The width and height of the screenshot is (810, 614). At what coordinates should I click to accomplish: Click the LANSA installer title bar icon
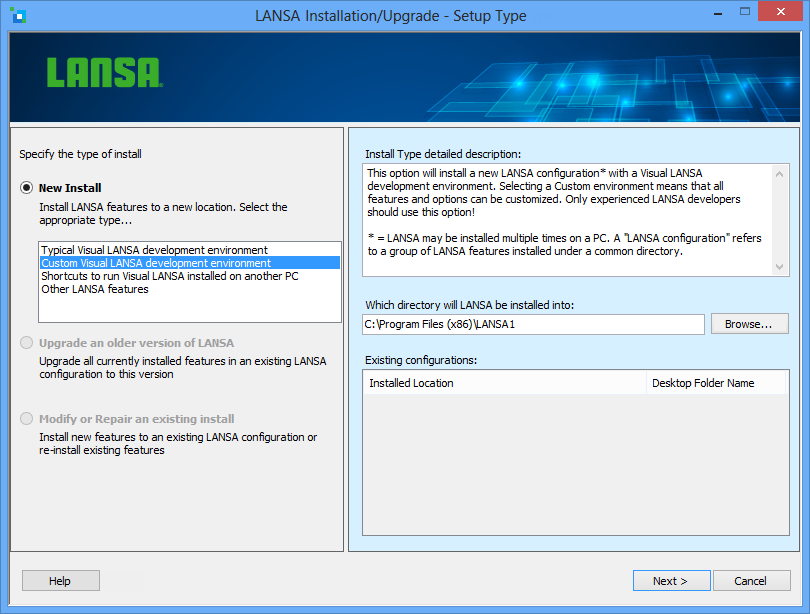(18, 15)
